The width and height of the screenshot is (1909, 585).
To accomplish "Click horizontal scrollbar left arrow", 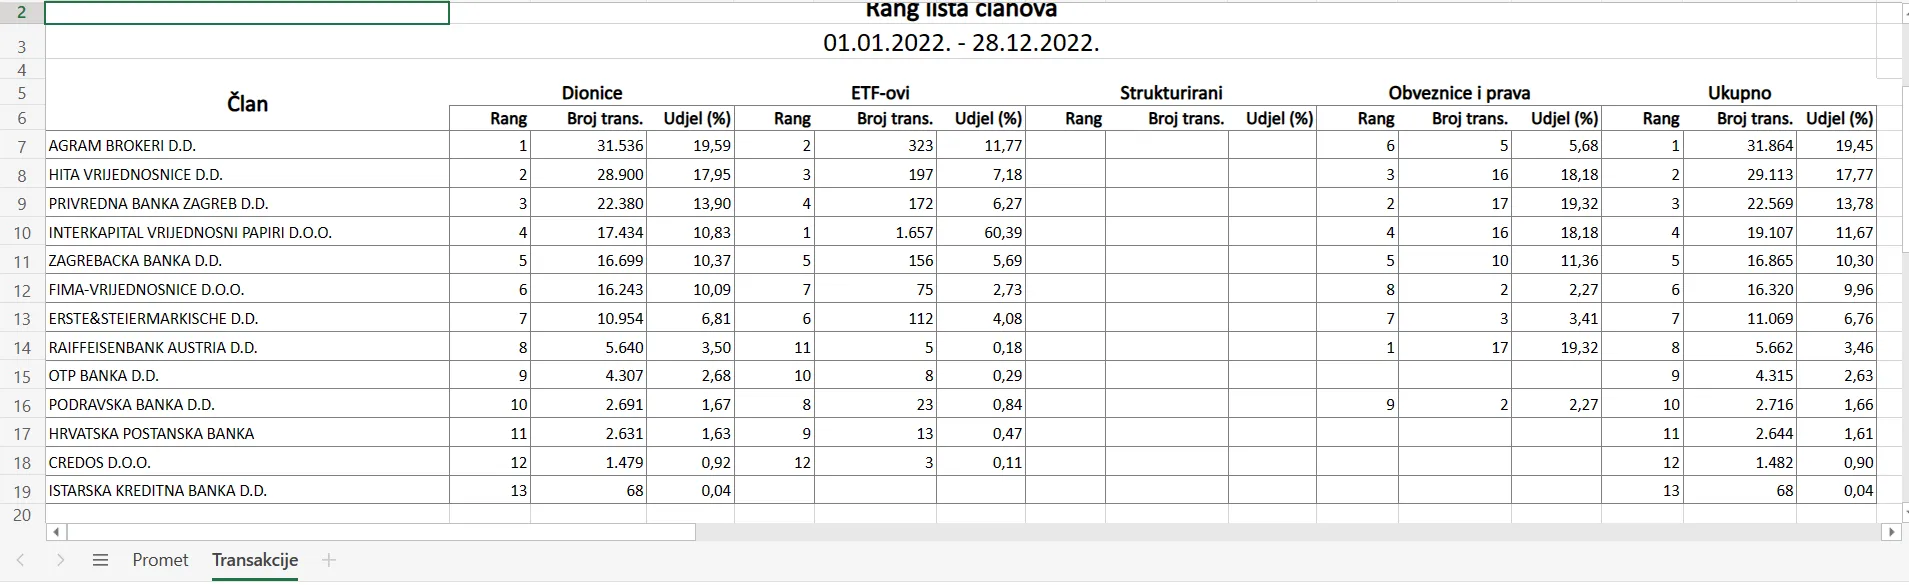I will (55, 532).
